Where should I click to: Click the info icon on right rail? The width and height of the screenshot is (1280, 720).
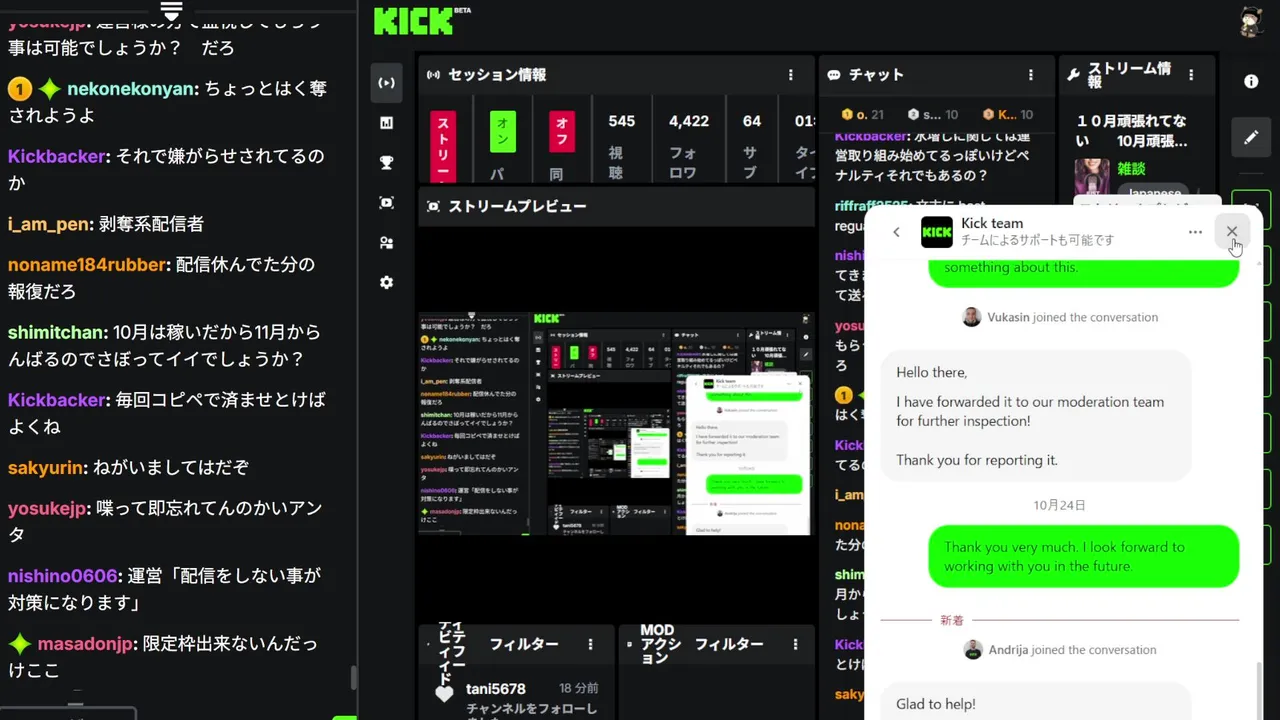point(1251,81)
